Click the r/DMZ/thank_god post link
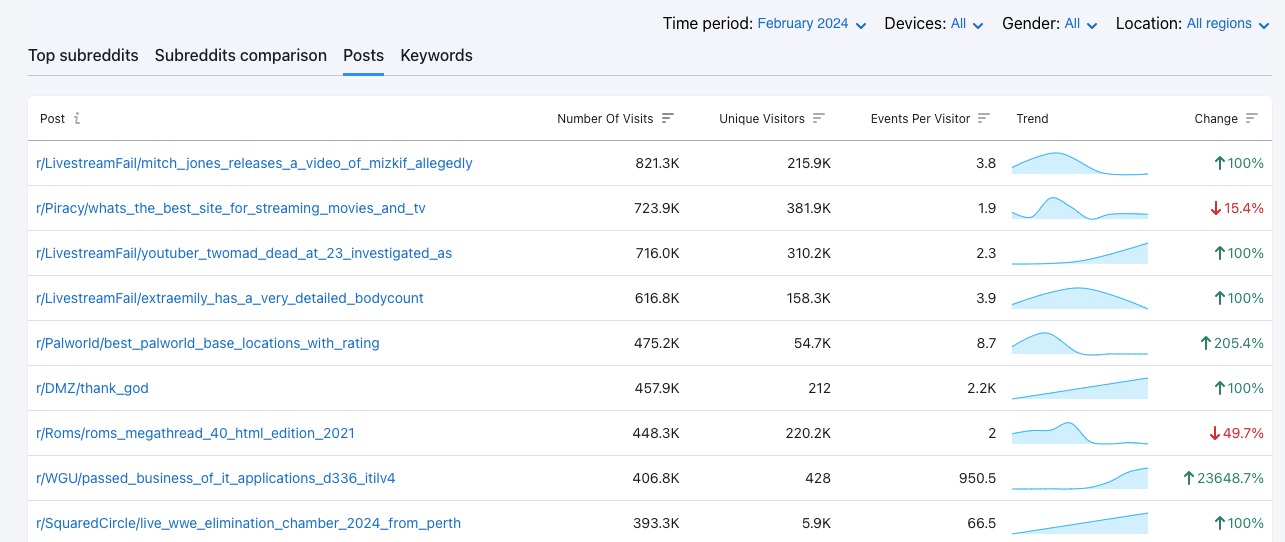This screenshot has height=542, width=1285. (92, 388)
